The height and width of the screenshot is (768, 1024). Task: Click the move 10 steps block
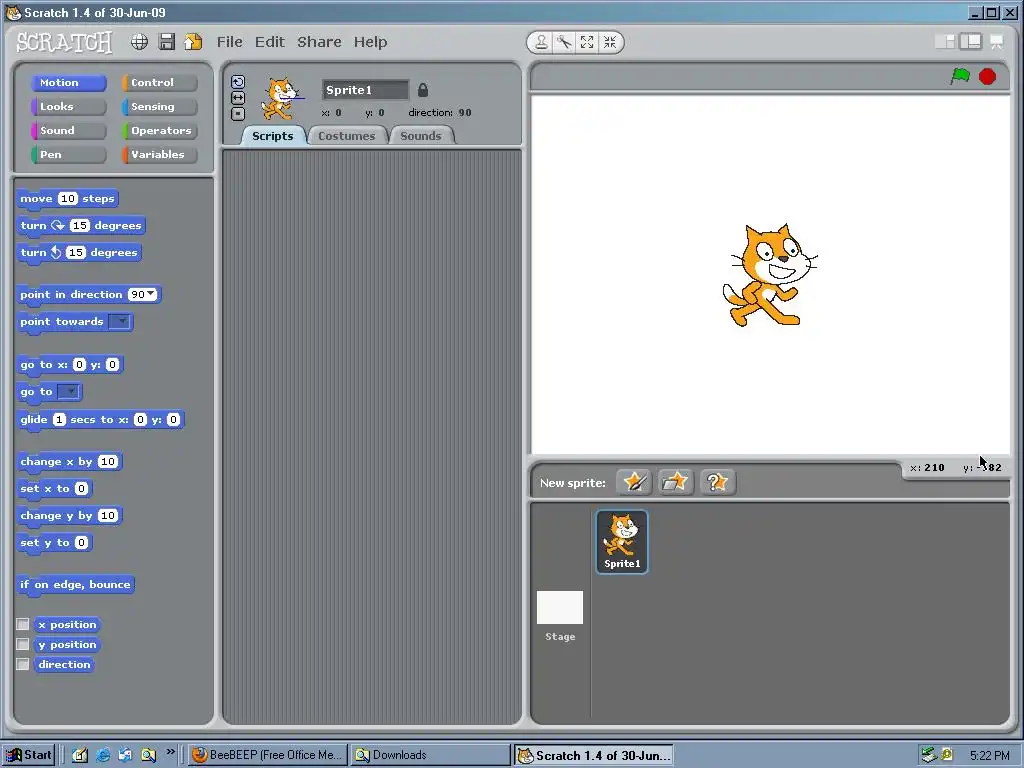(x=68, y=199)
